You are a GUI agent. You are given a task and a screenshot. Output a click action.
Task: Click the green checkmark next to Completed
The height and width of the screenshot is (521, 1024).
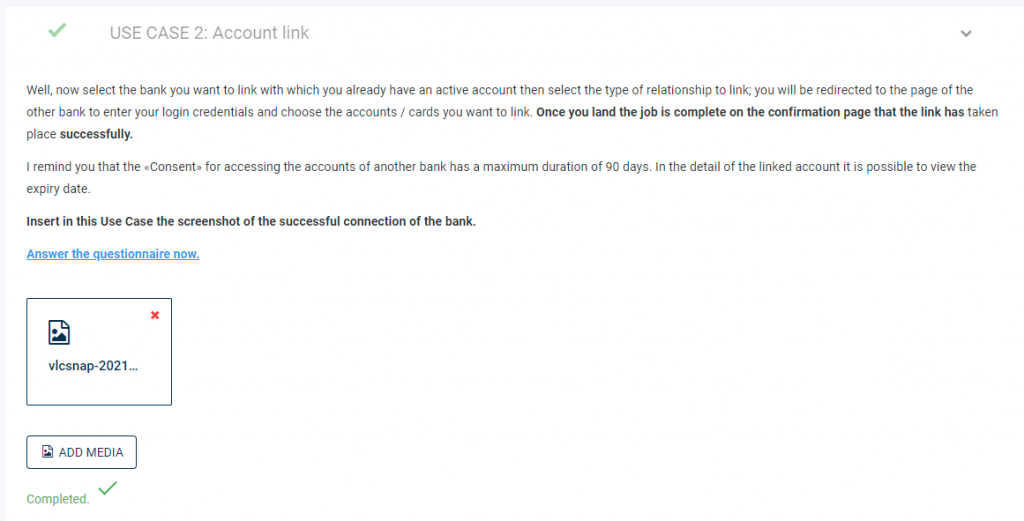coord(107,488)
